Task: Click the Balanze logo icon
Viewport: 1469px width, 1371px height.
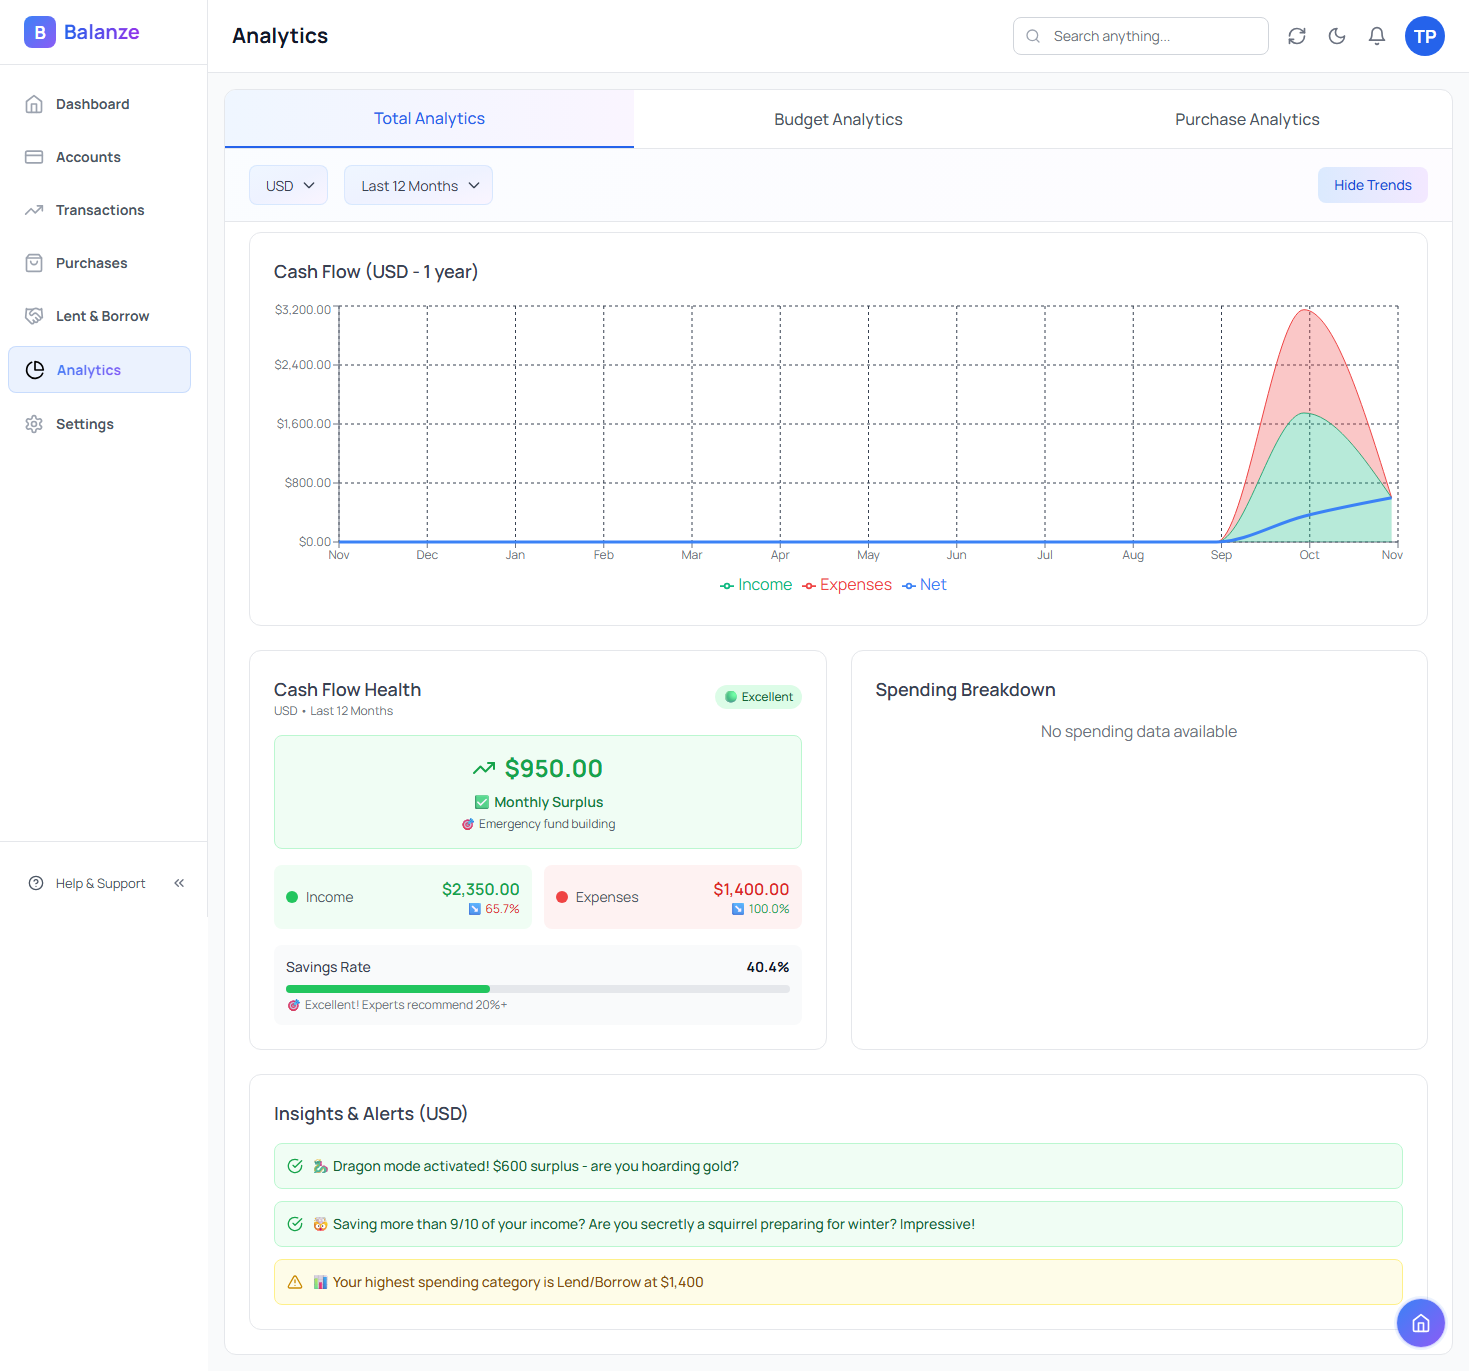Action: point(39,32)
